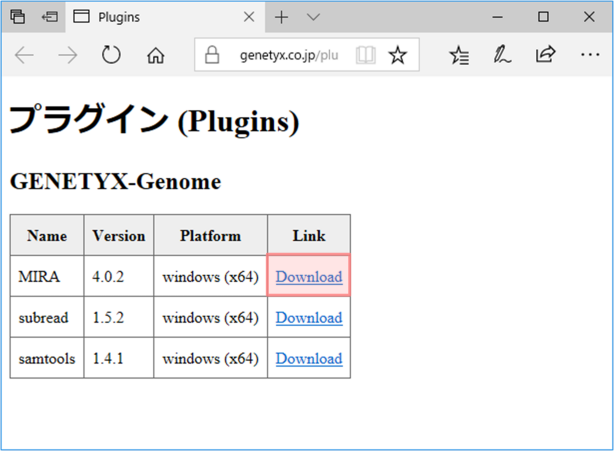614x451 pixels.
Task: Click the Name column header
Action: 47,235
